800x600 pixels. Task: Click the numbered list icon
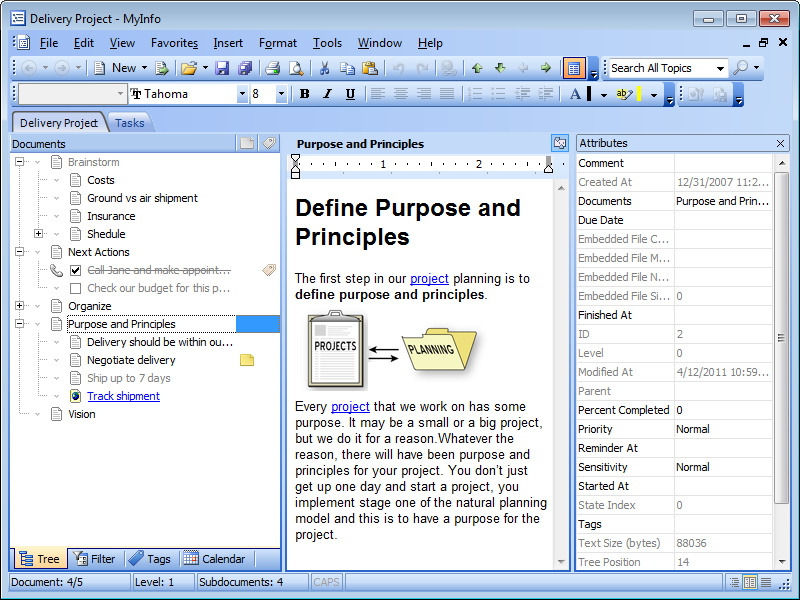coord(475,94)
